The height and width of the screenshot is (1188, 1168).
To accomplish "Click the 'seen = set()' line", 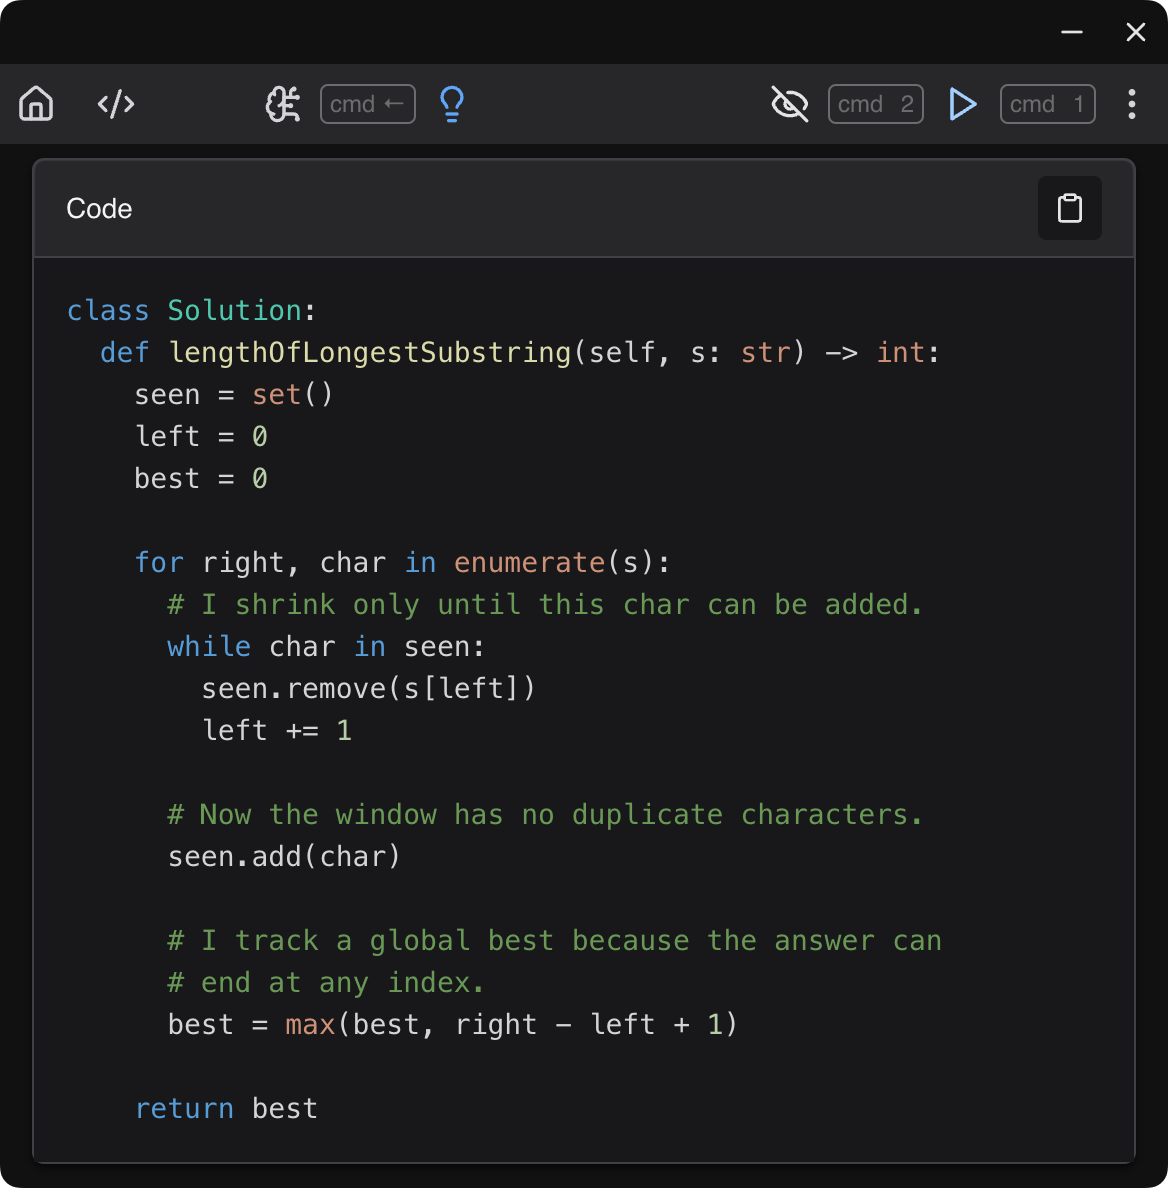I will point(233,395).
